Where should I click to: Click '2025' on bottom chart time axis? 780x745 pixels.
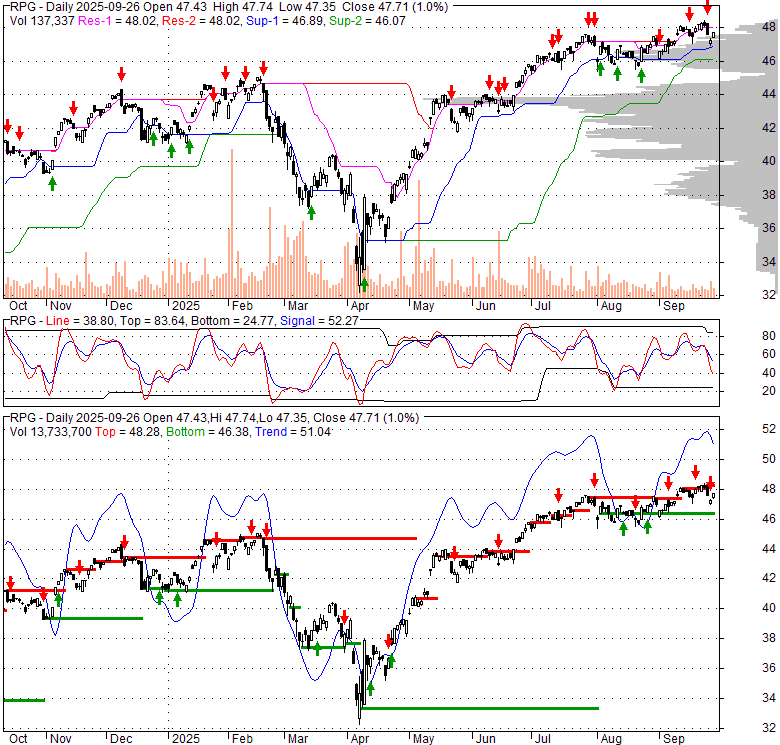click(186, 739)
